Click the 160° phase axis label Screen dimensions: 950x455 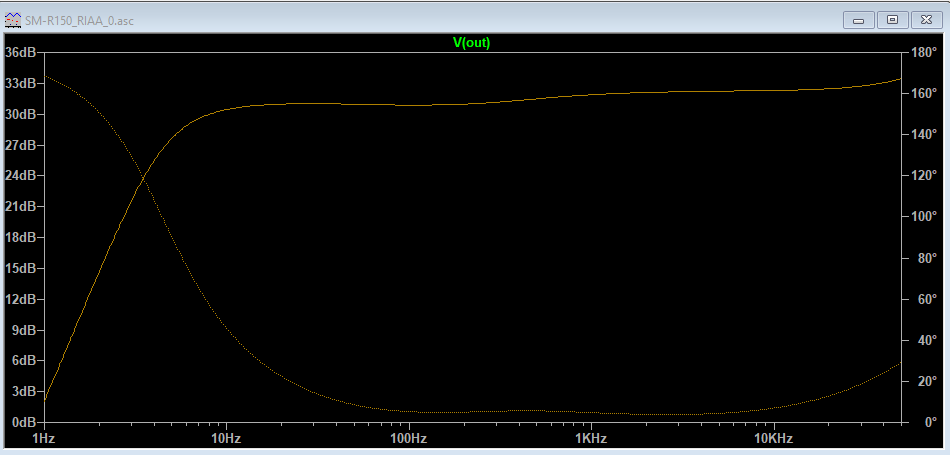click(924, 93)
